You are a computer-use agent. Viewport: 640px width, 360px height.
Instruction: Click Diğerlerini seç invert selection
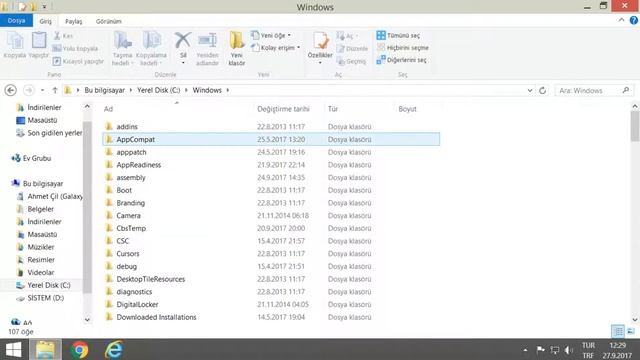(x=402, y=60)
